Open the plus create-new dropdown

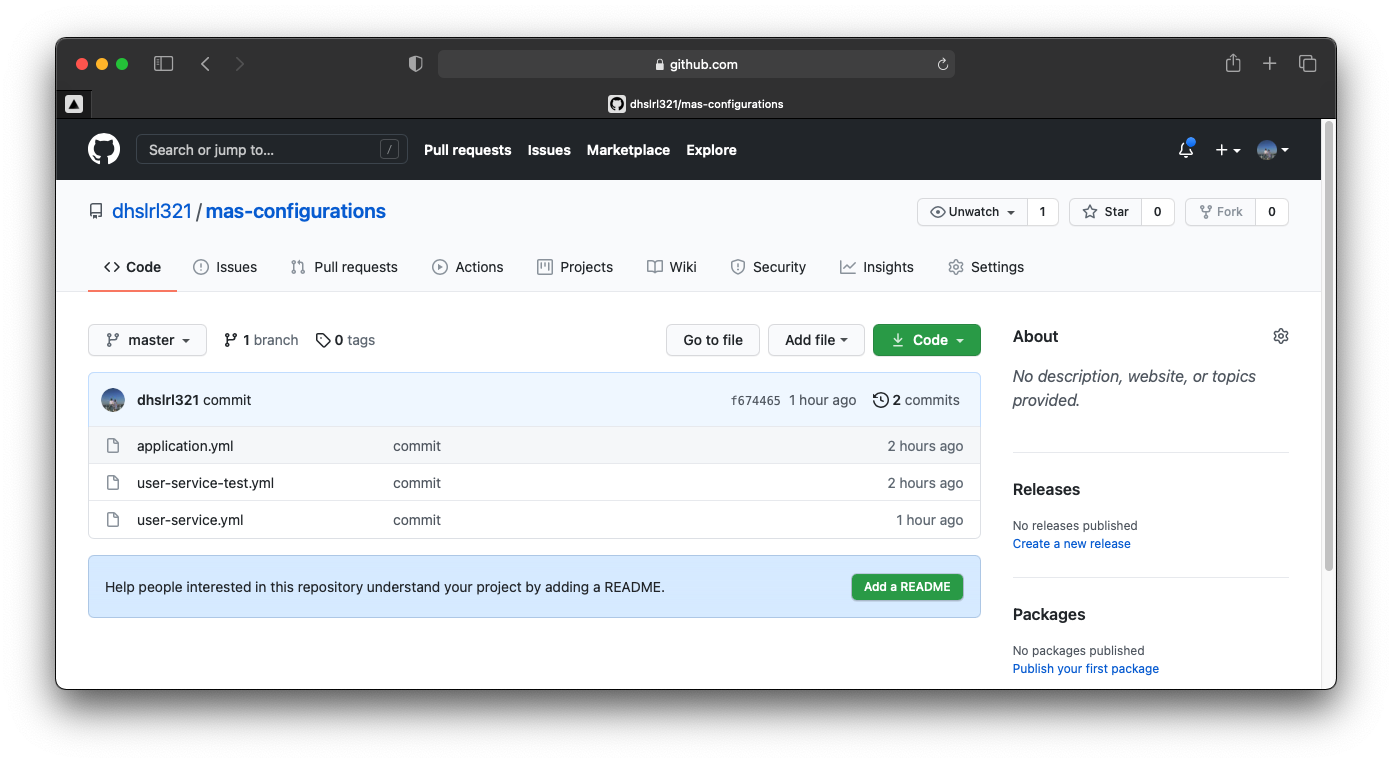(x=1228, y=150)
